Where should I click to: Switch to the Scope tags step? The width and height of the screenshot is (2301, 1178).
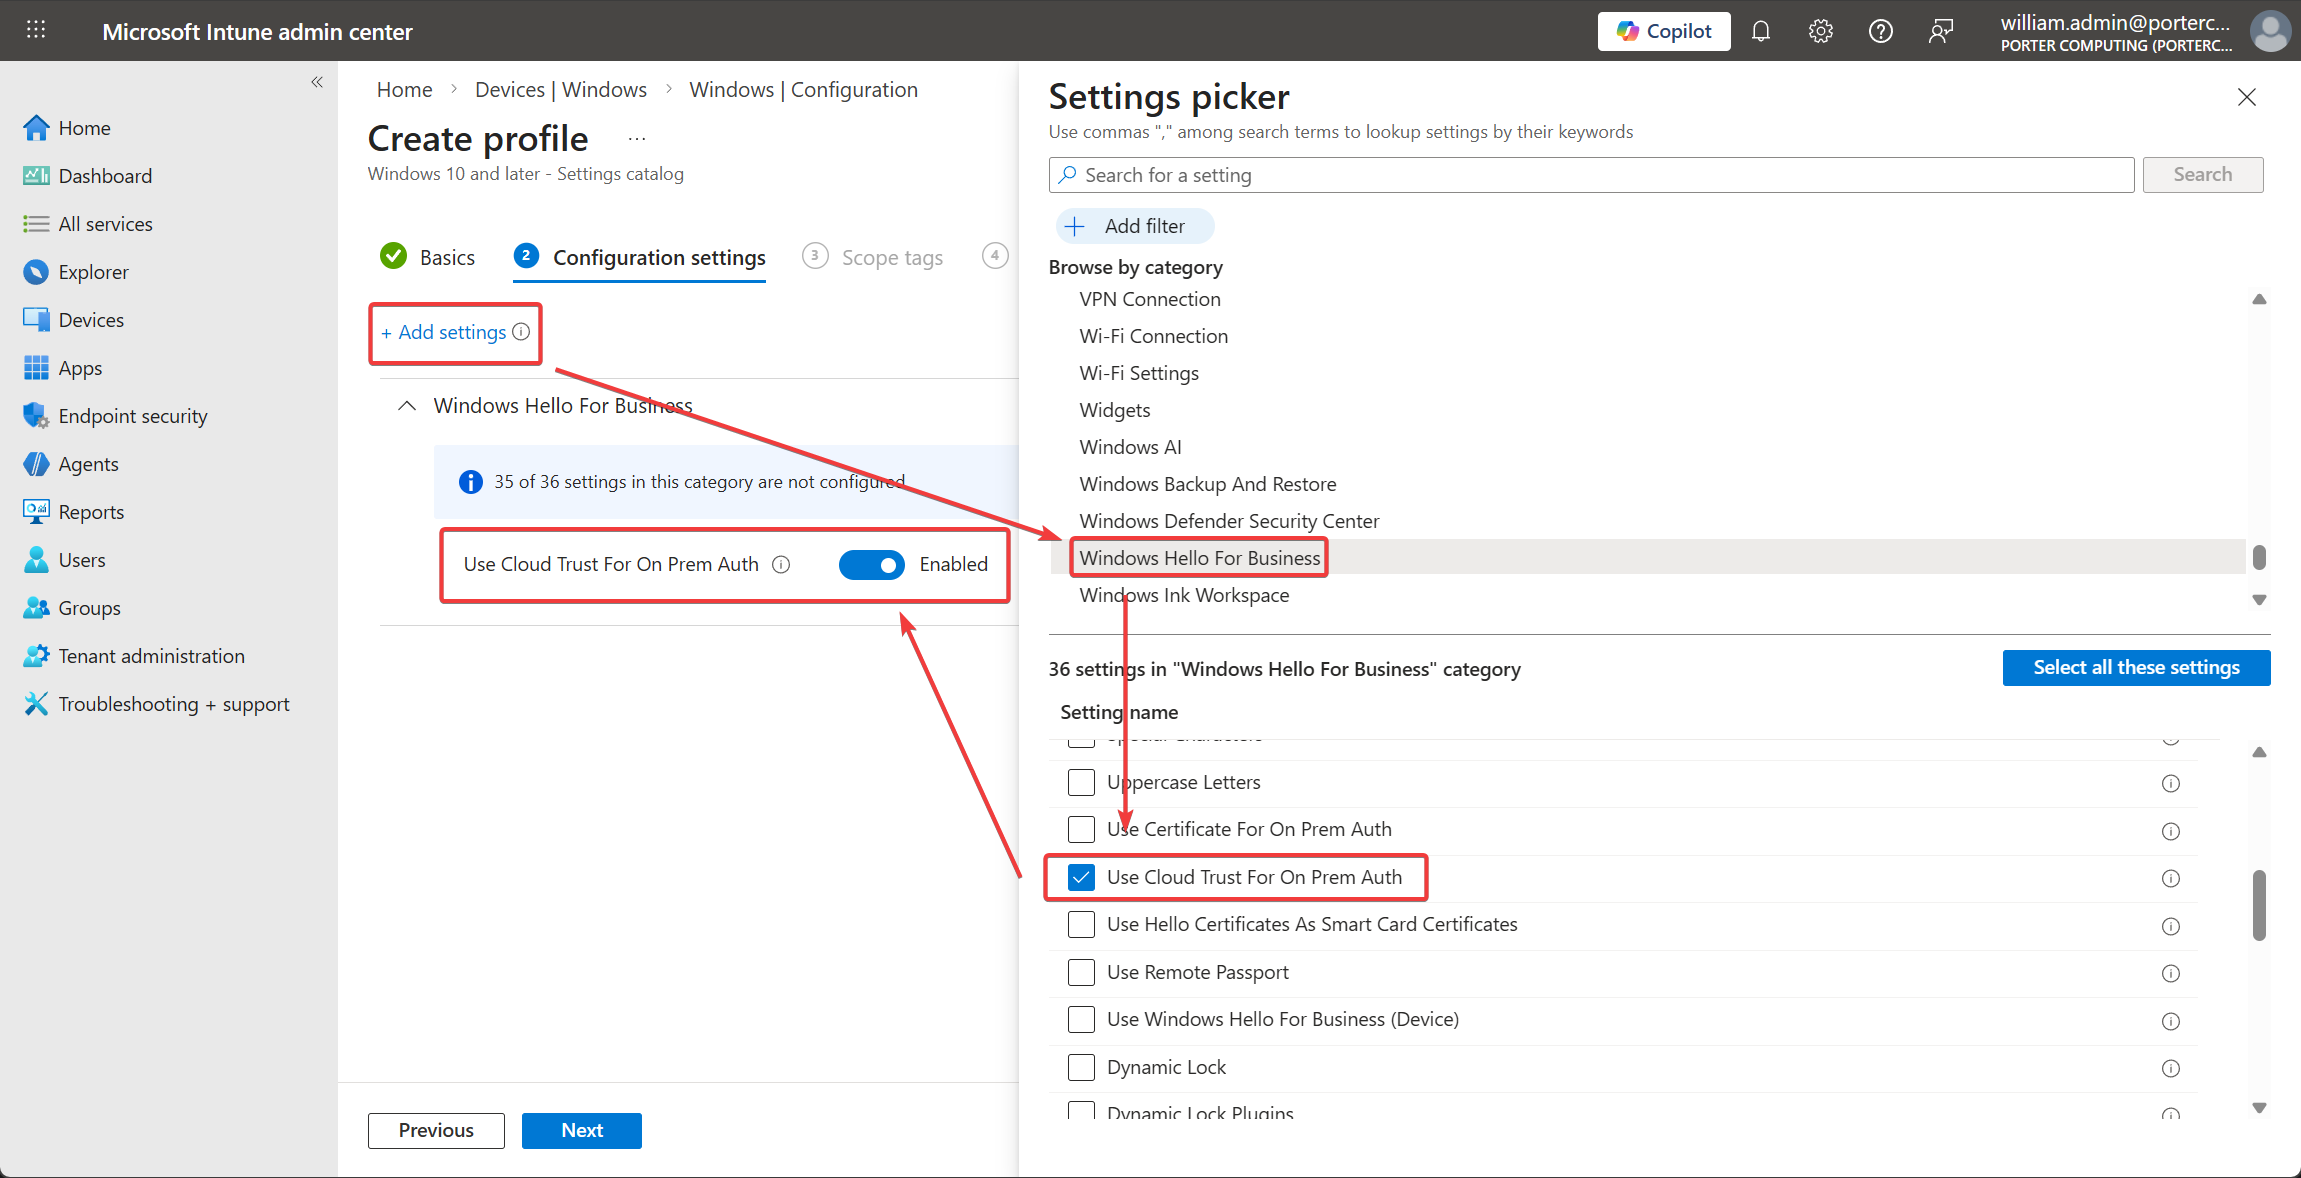coord(891,258)
